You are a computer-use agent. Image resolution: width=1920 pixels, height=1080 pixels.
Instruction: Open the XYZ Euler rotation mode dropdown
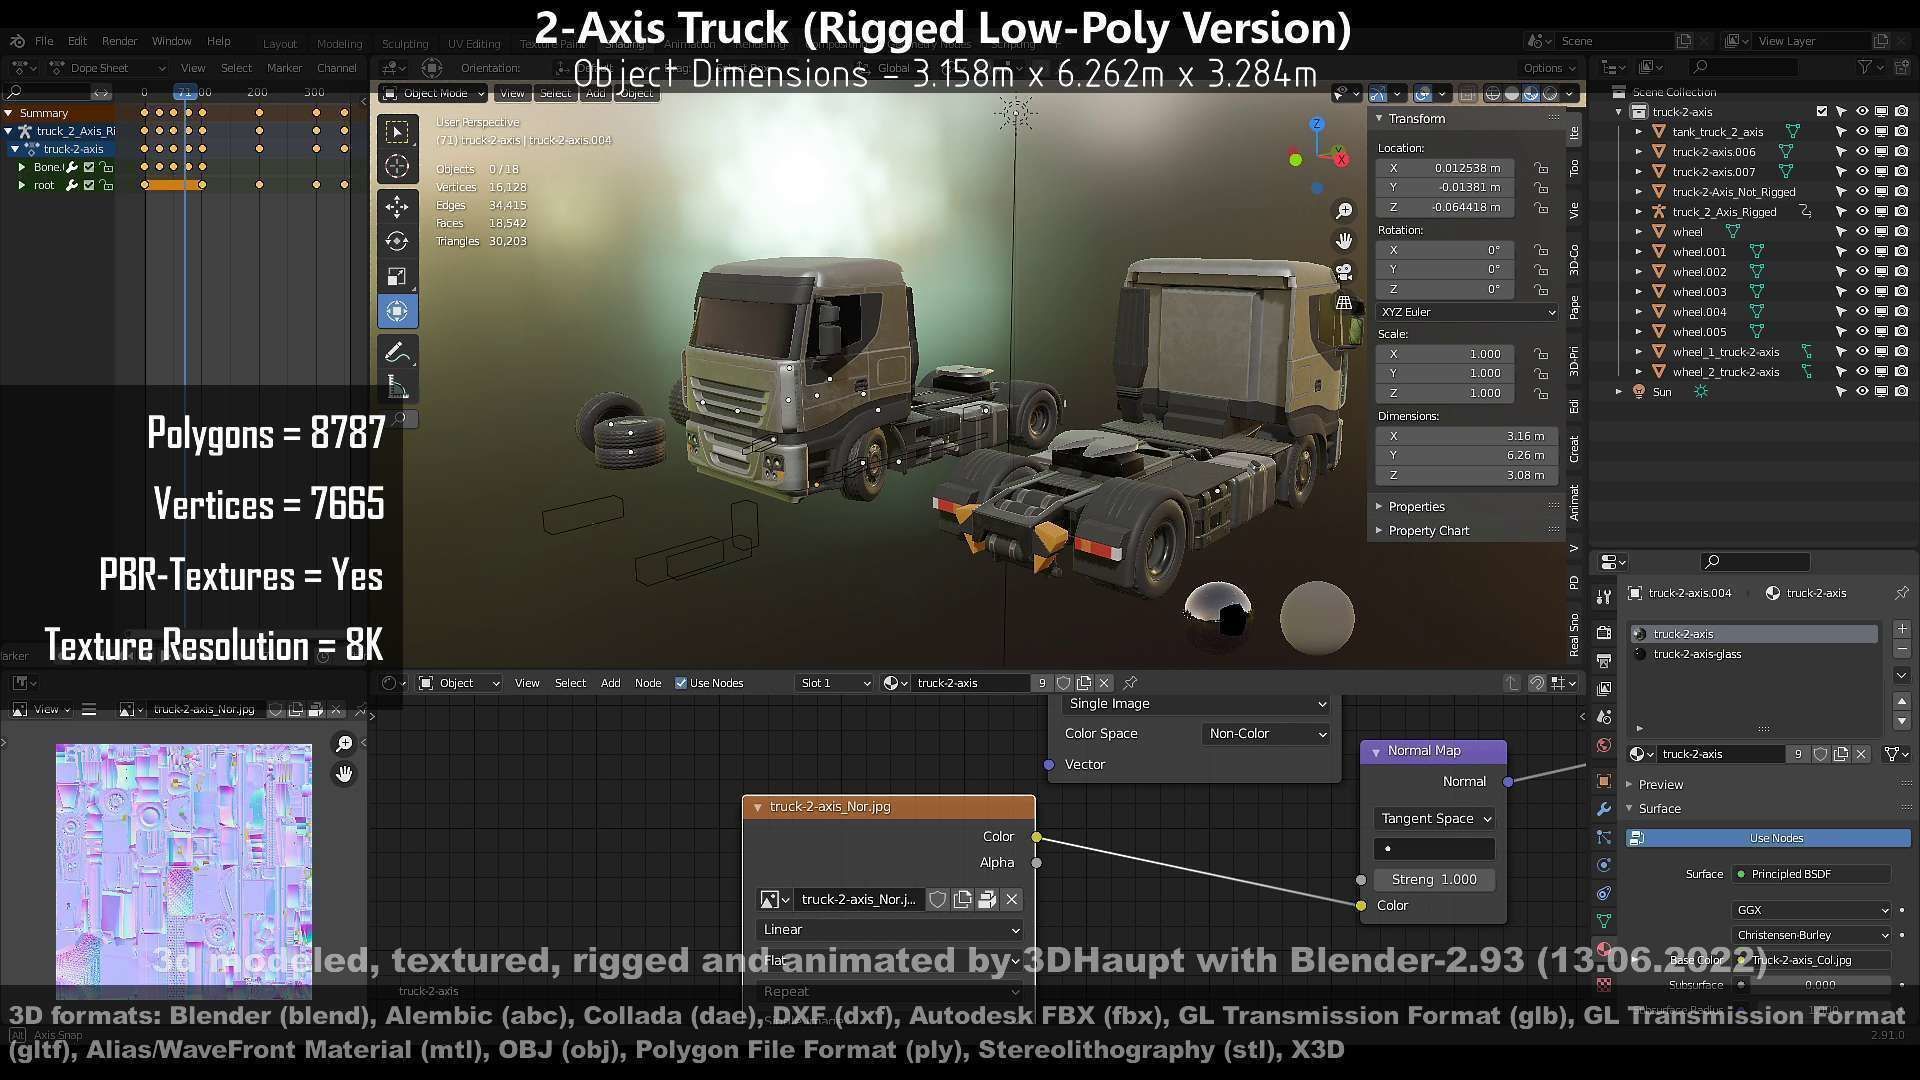point(1467,312)
